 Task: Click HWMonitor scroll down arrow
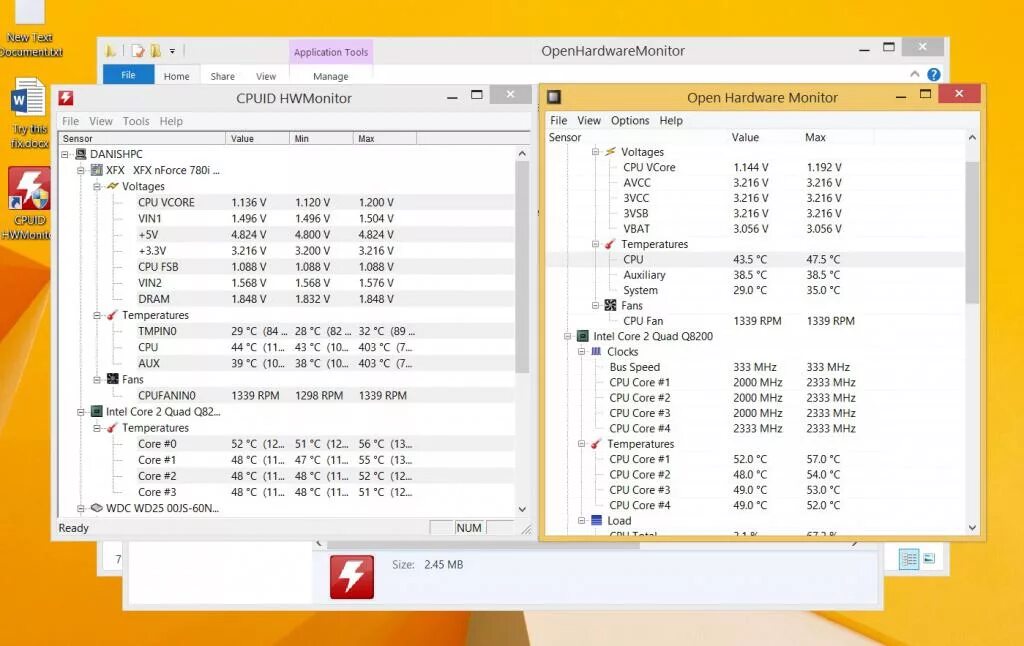coord(522,509)
